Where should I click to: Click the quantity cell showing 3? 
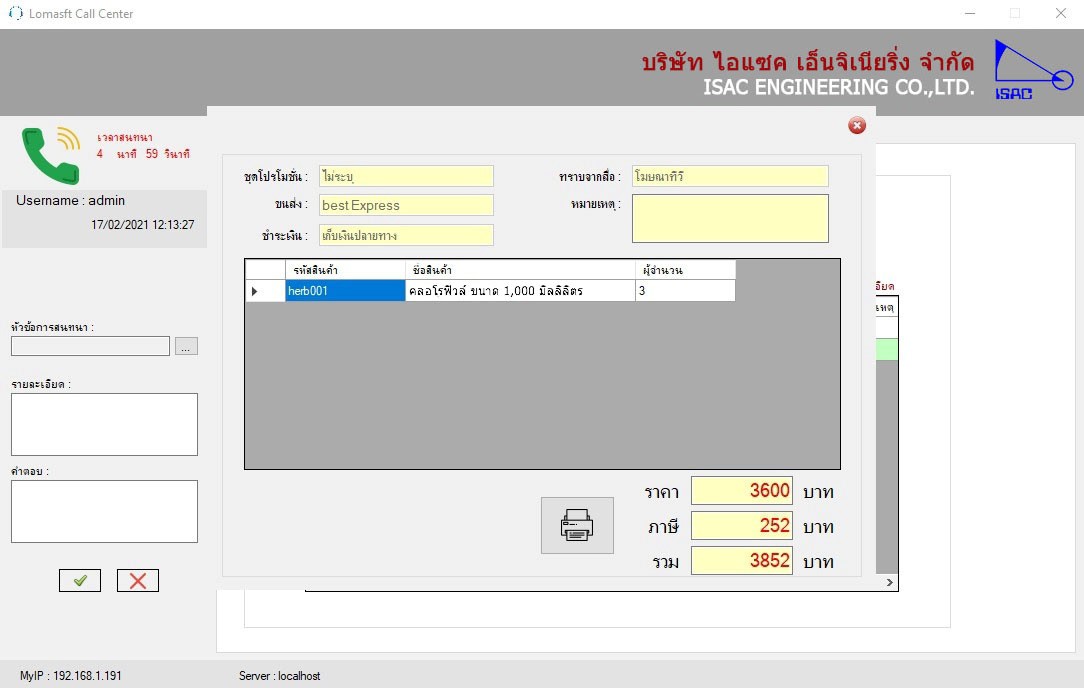(x=685, y=291)
